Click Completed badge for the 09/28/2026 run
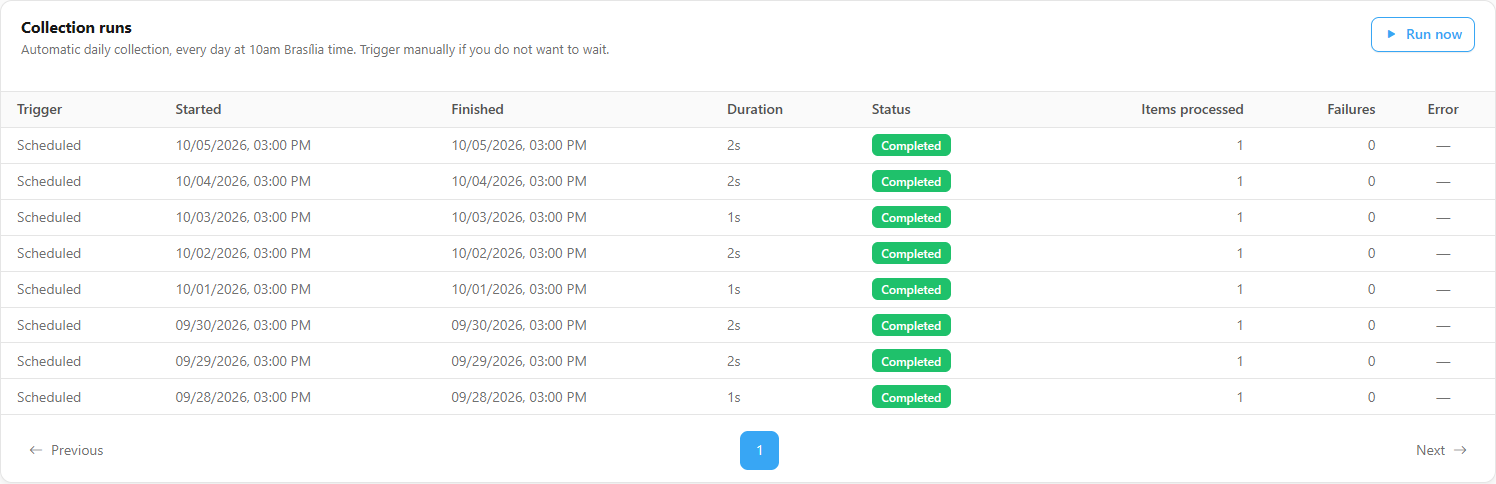 911,397
